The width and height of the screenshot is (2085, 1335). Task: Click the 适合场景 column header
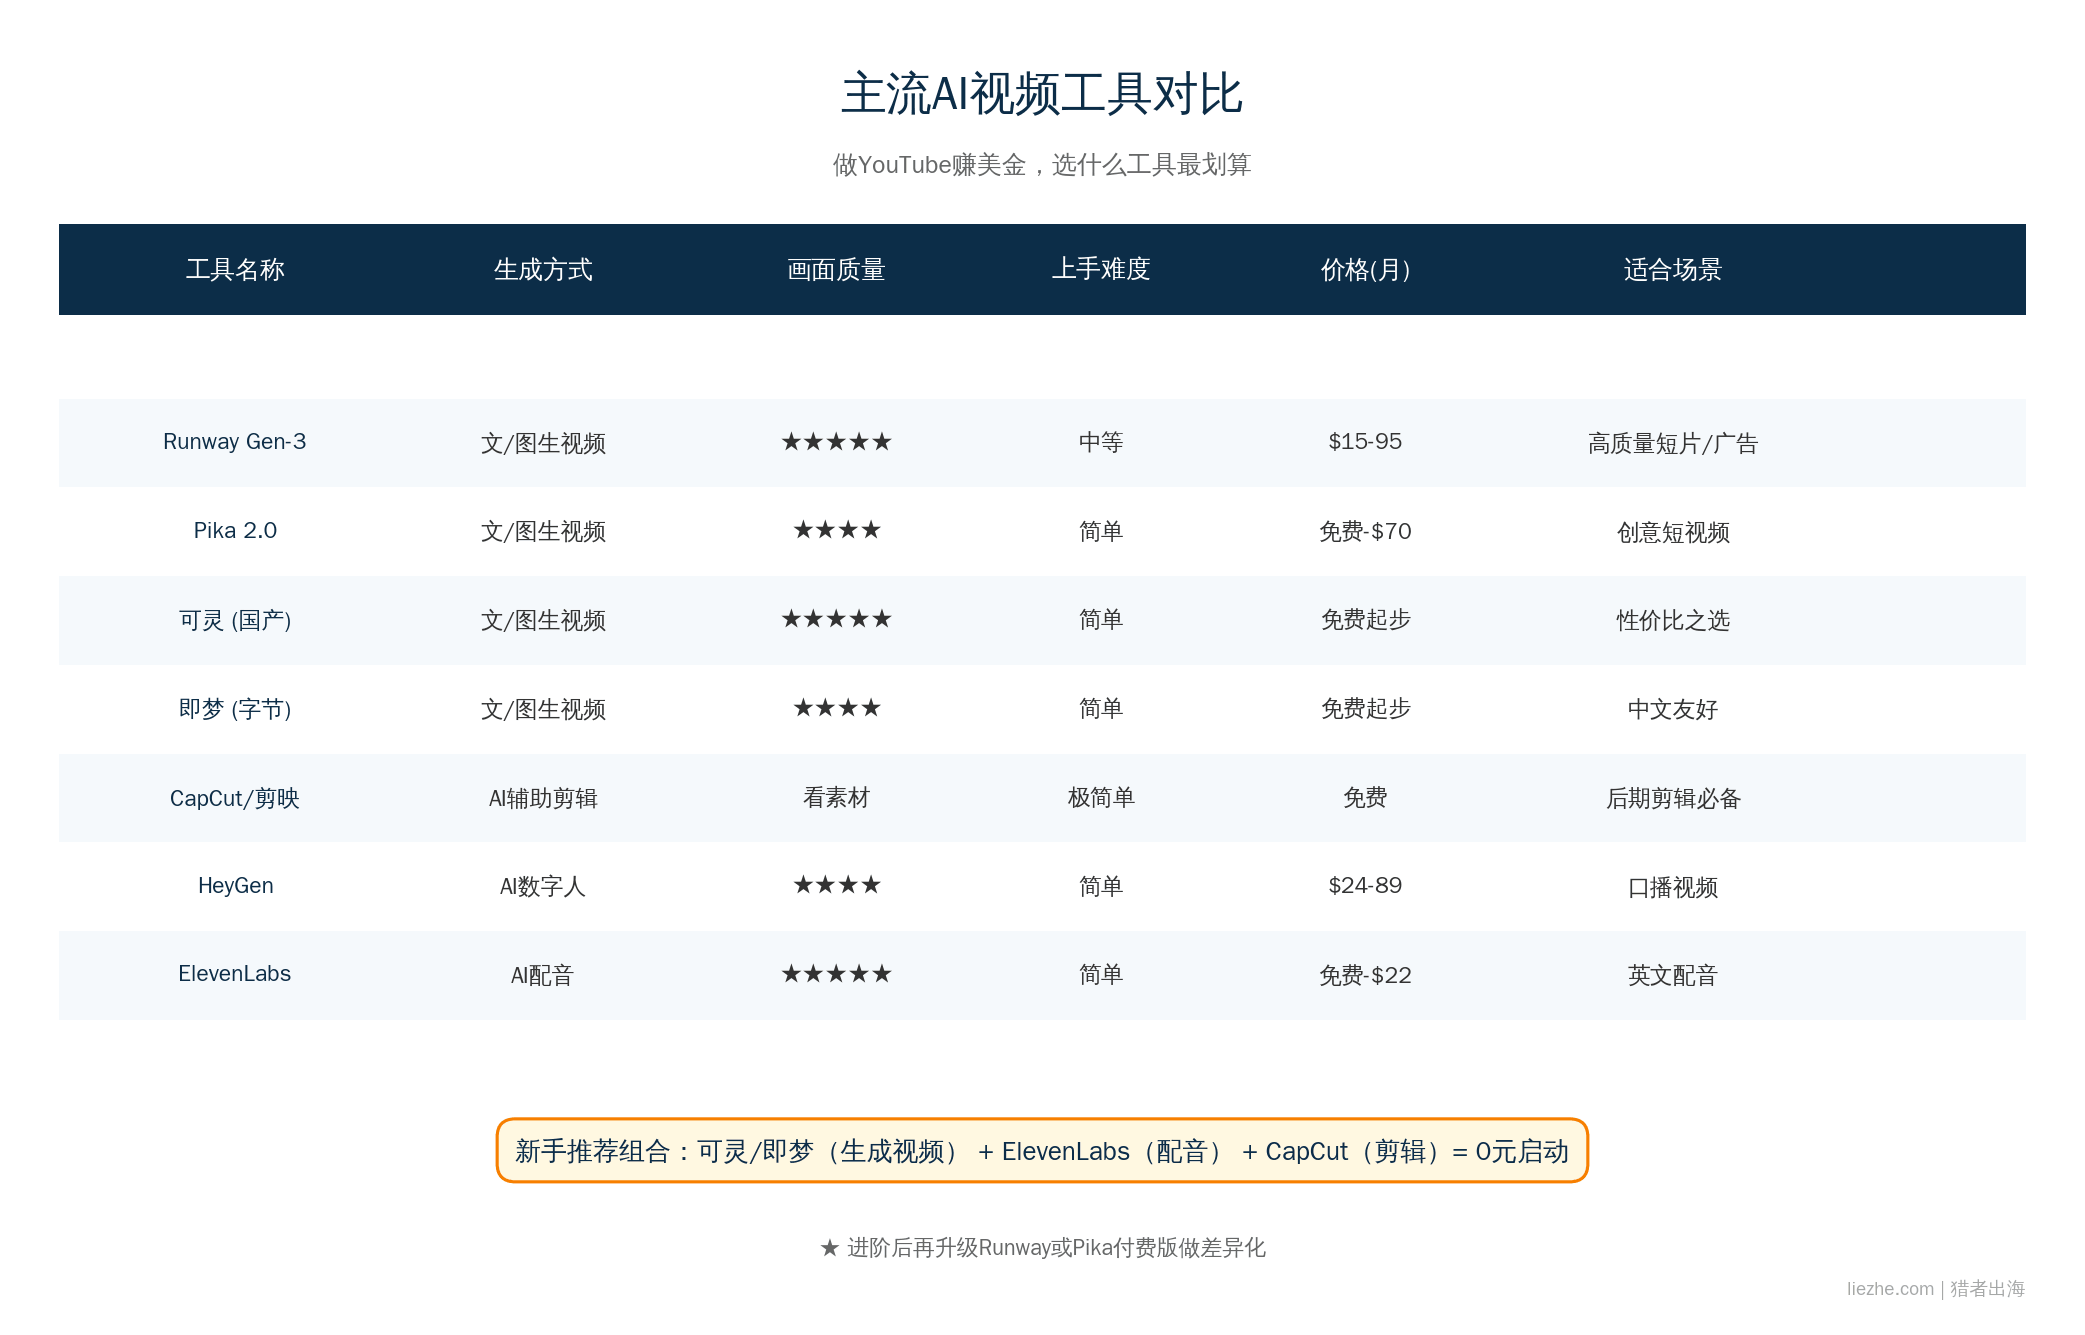[1673, 269]
